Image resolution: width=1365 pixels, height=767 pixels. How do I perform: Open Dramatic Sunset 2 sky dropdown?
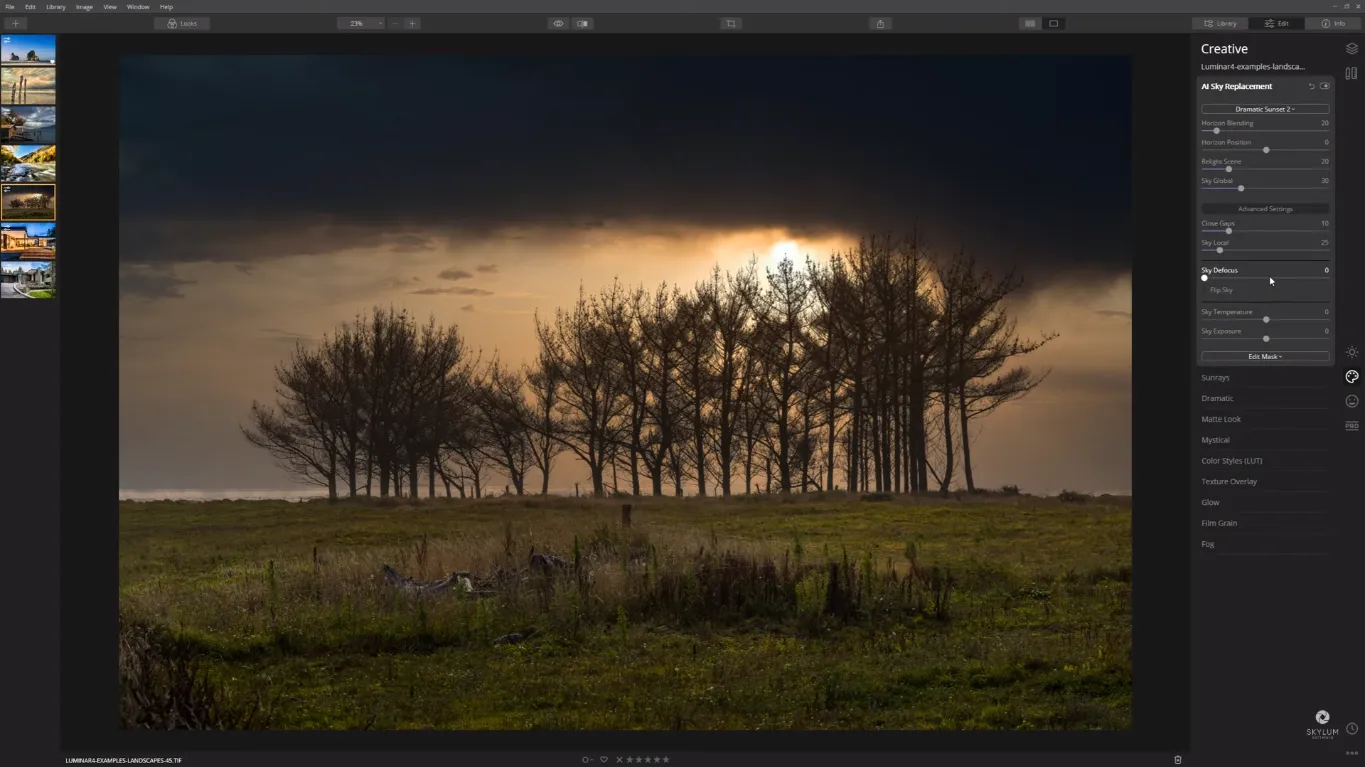pyautogui.click(x=1265, y=109)
